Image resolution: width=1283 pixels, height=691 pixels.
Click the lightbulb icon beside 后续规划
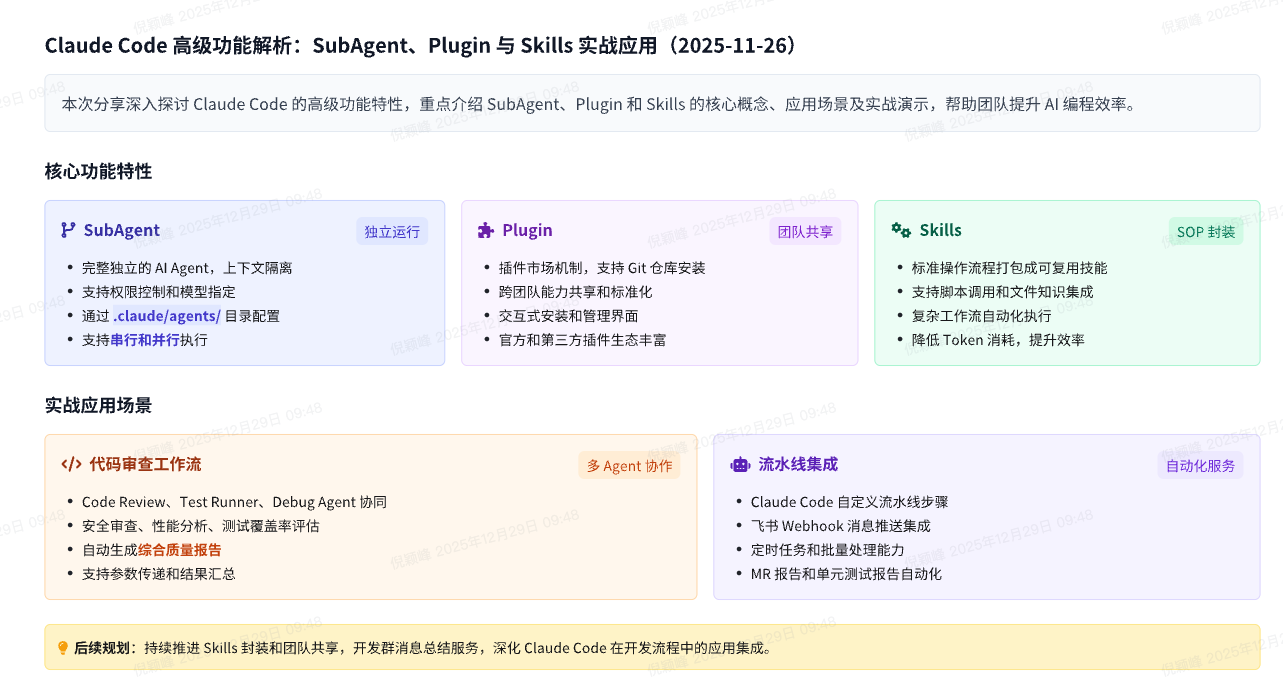point(63,648)
